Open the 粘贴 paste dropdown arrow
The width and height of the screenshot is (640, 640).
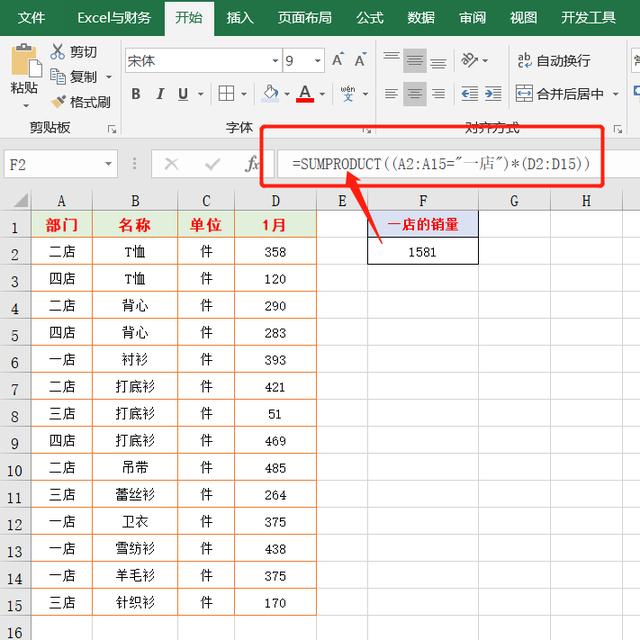26,106
